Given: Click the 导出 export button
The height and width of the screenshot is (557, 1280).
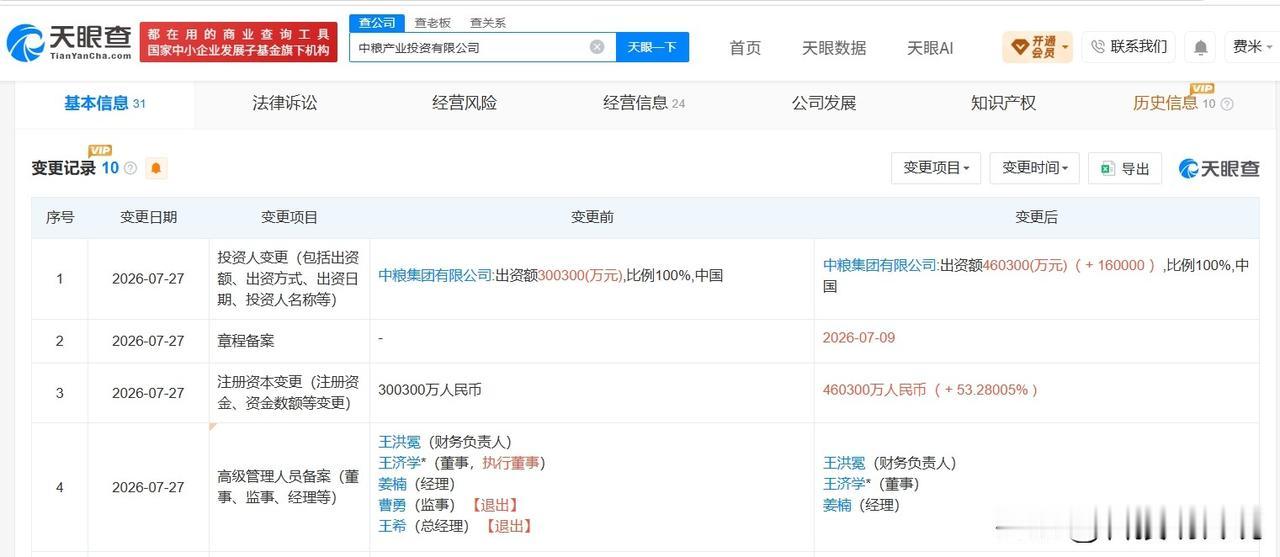Looking at the screenshot, I should tap(1125, 168).
